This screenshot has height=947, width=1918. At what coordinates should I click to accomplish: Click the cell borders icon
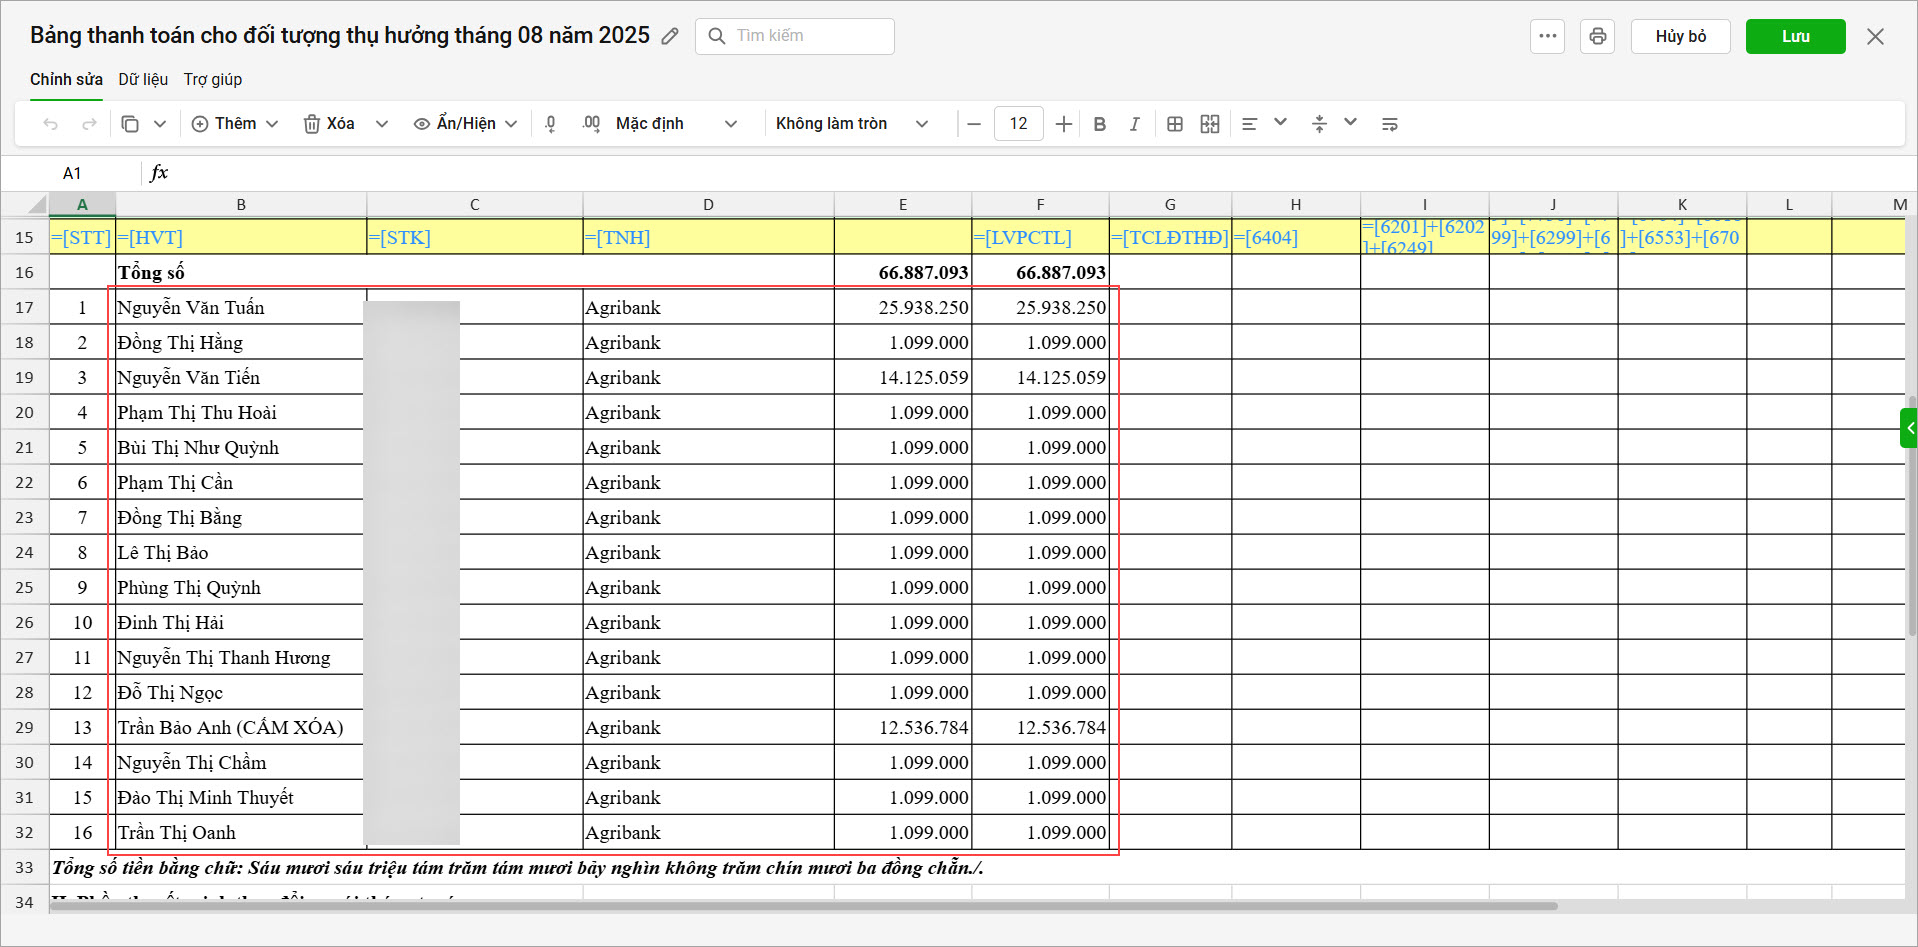pos(1175,124)
